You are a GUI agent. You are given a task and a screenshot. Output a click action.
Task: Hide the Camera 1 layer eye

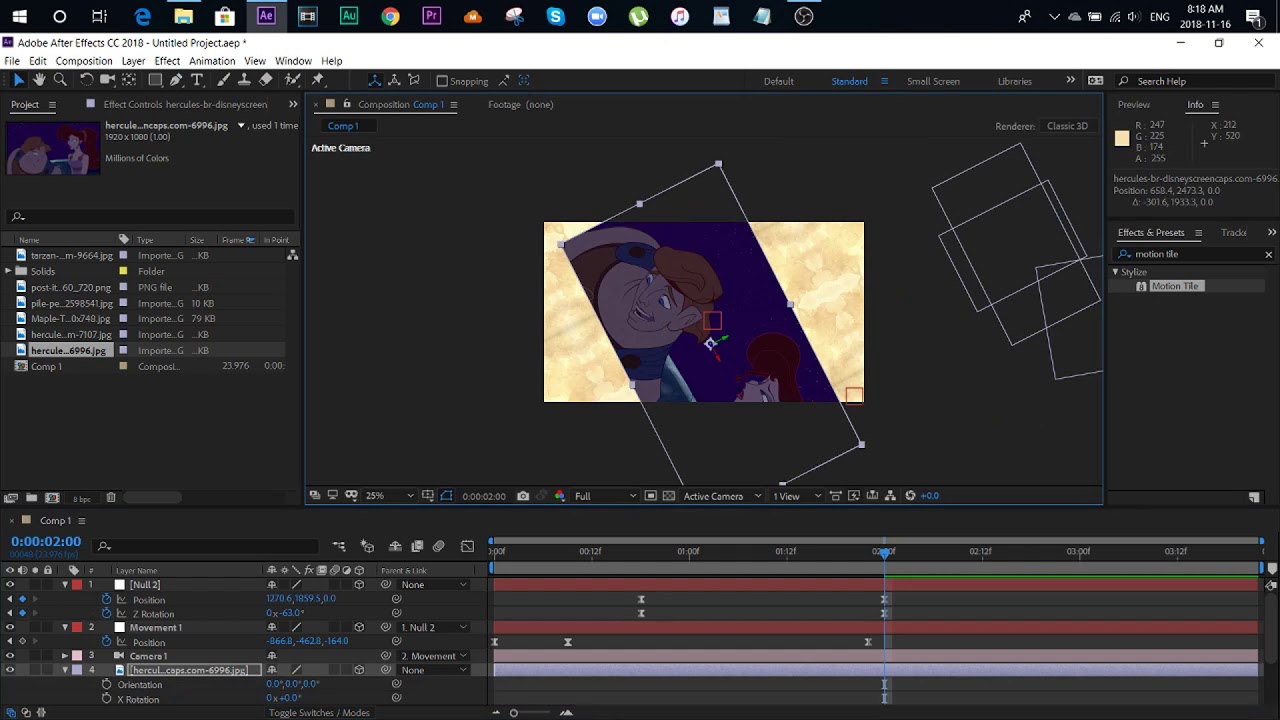click(x=10, y=656)
